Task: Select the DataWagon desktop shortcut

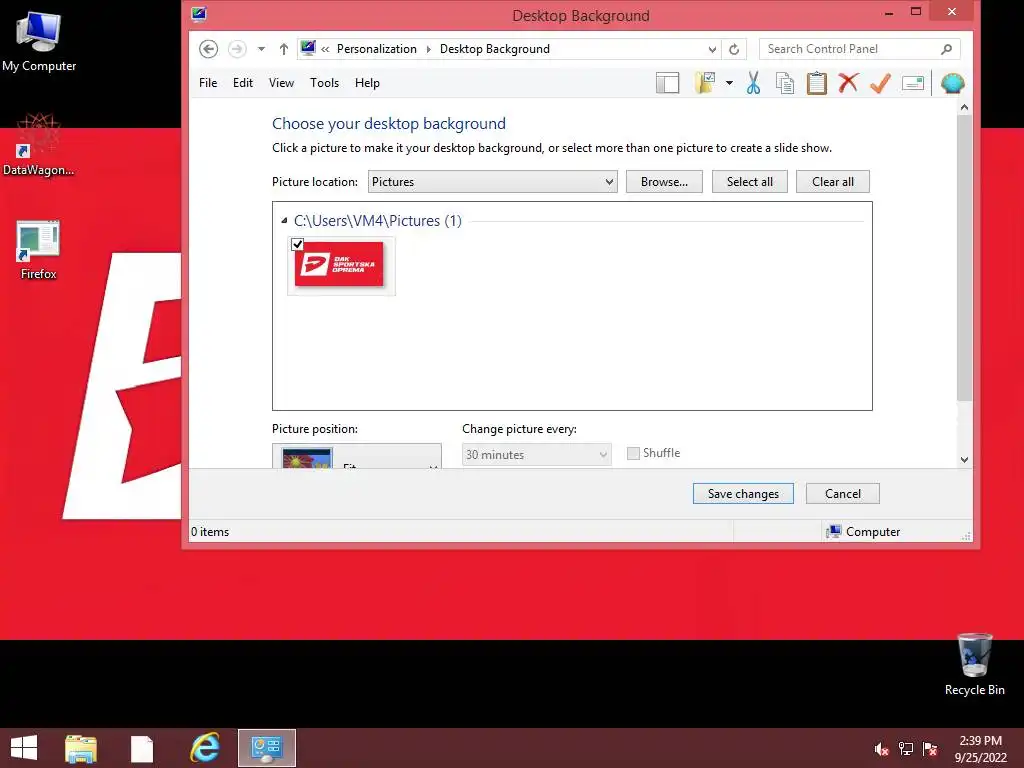Action: [x=39, y=146]
